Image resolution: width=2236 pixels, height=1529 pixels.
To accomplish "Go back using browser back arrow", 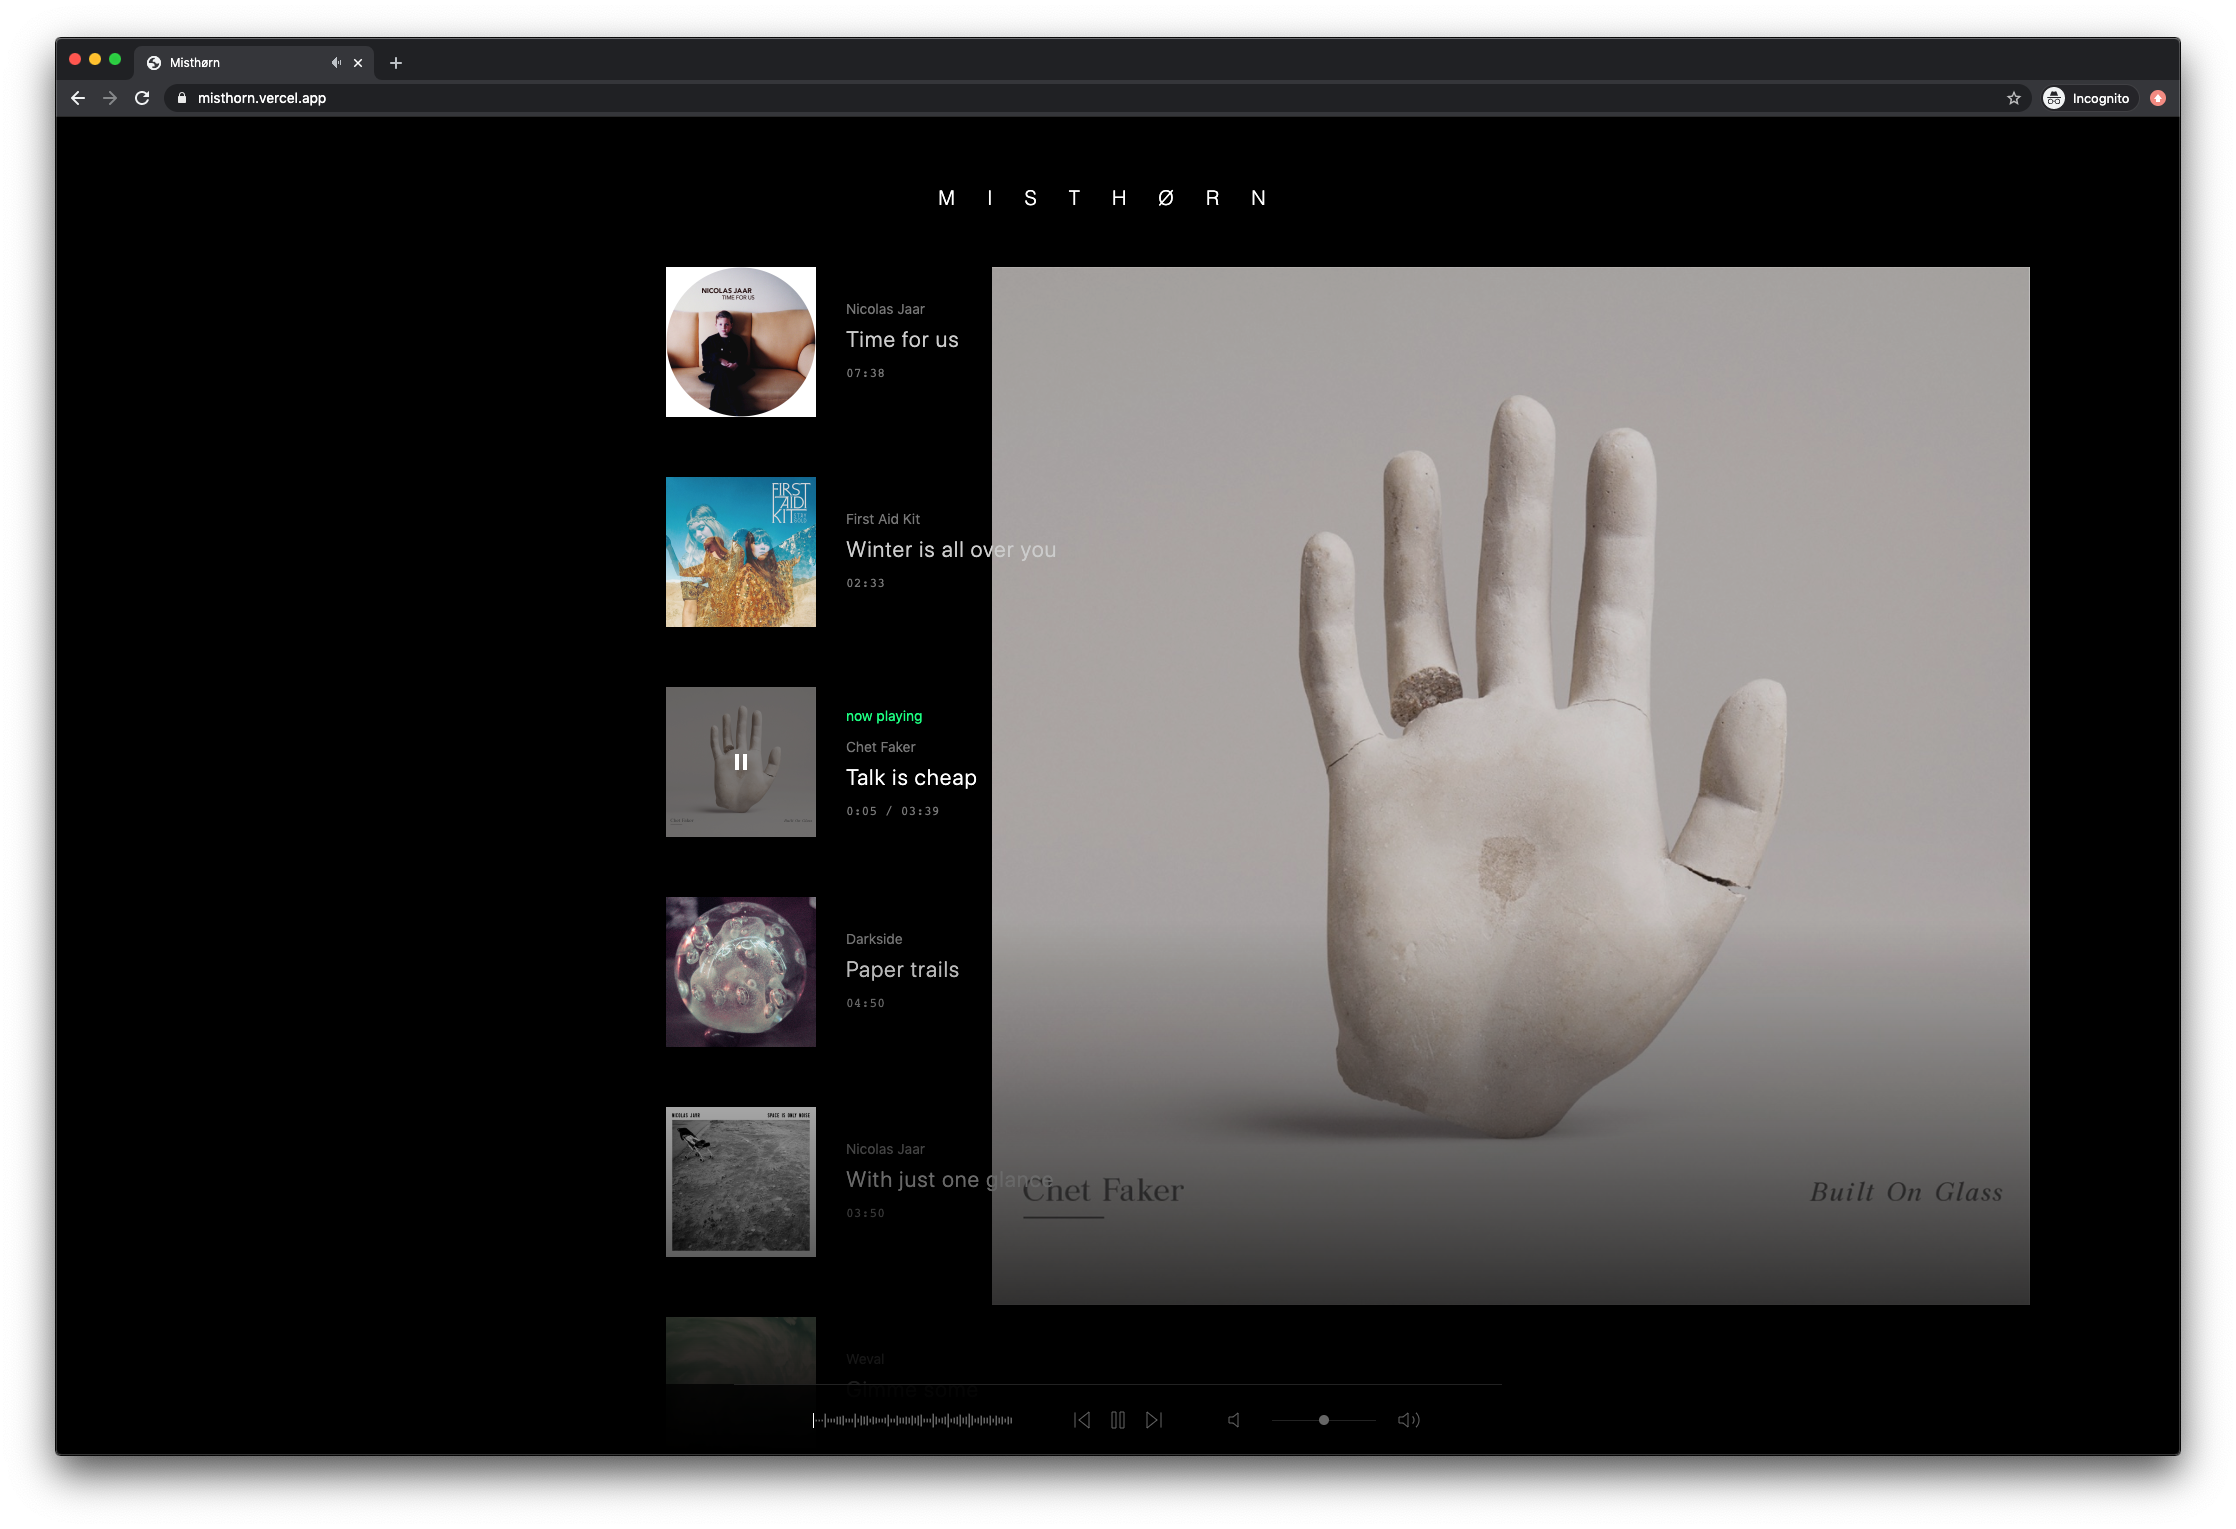I will [78, 98].
